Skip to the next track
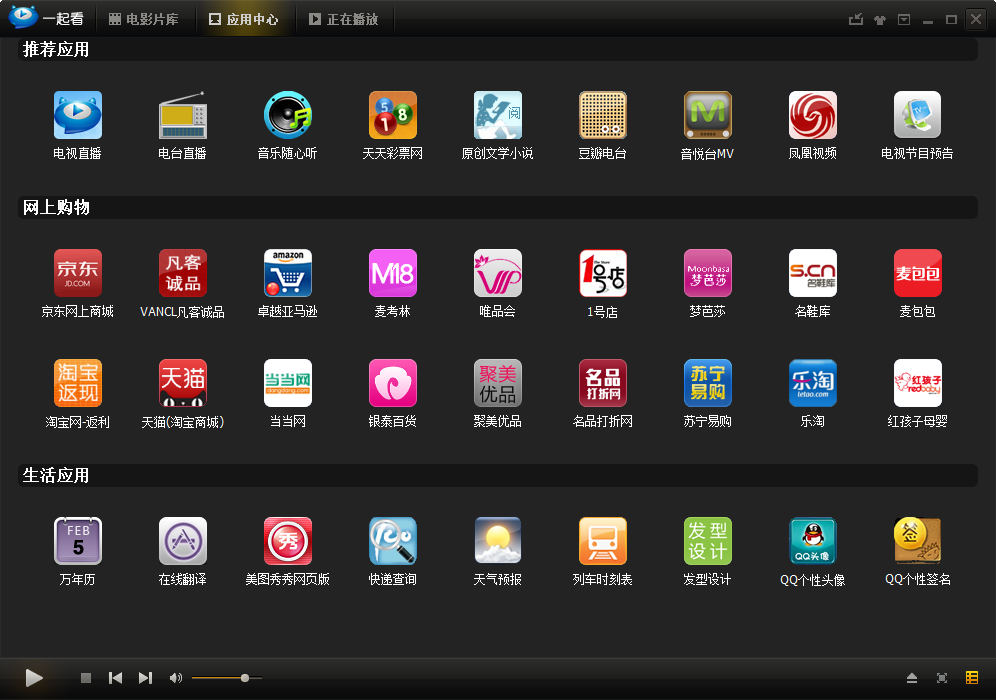Screen dimensions: 996x700 [145, 678]
